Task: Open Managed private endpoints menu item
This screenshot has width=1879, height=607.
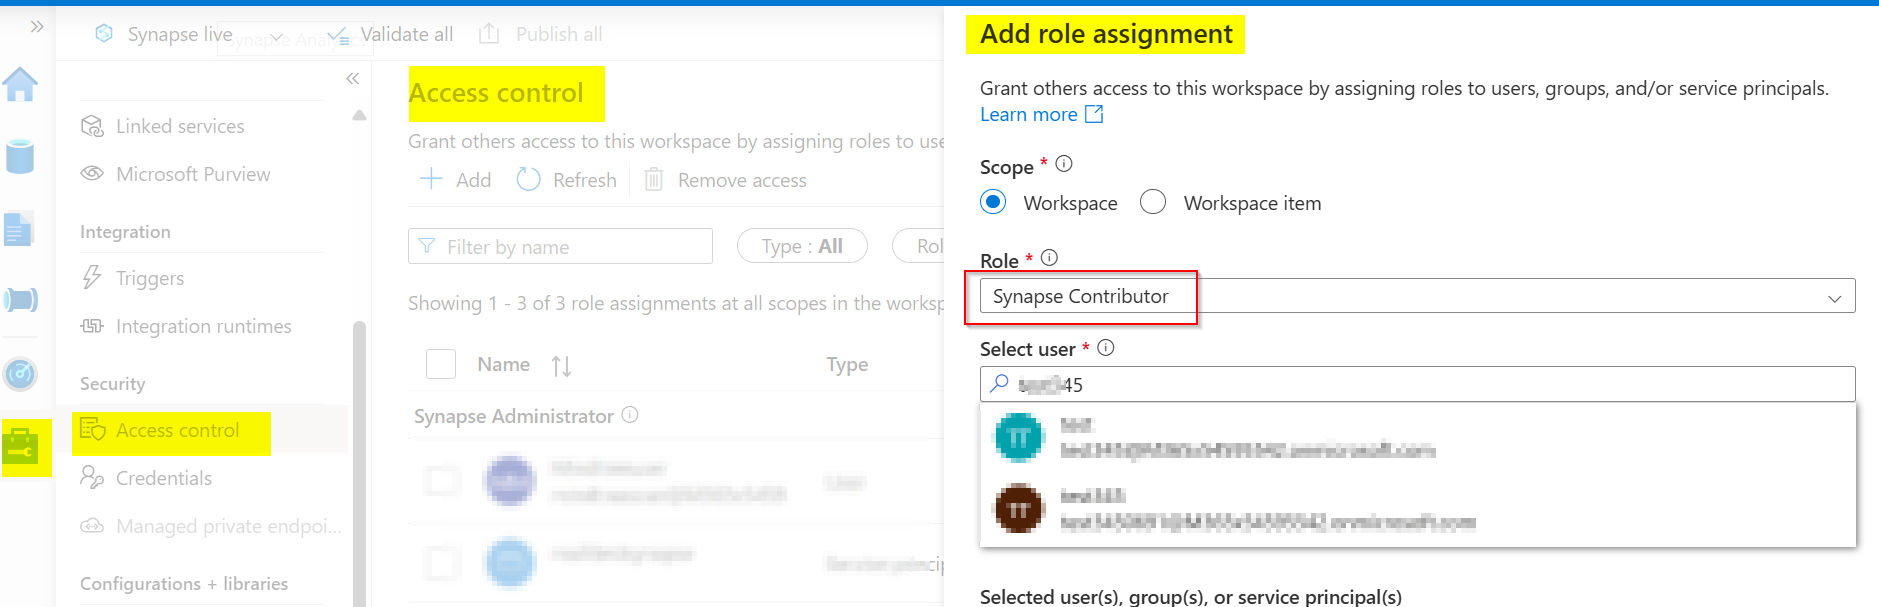Action: tap(229, 526)
